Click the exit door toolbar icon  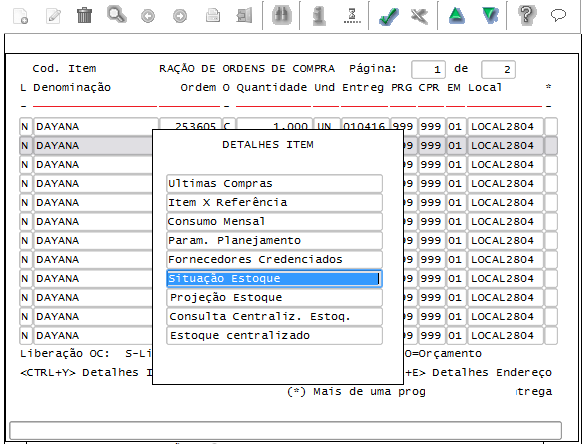[x=244, y=16]
